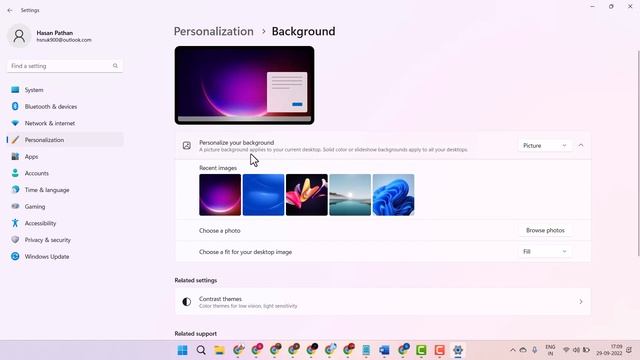Open the Windows Start menu
This screenshot has height=360, width=640.
point(182,350)
